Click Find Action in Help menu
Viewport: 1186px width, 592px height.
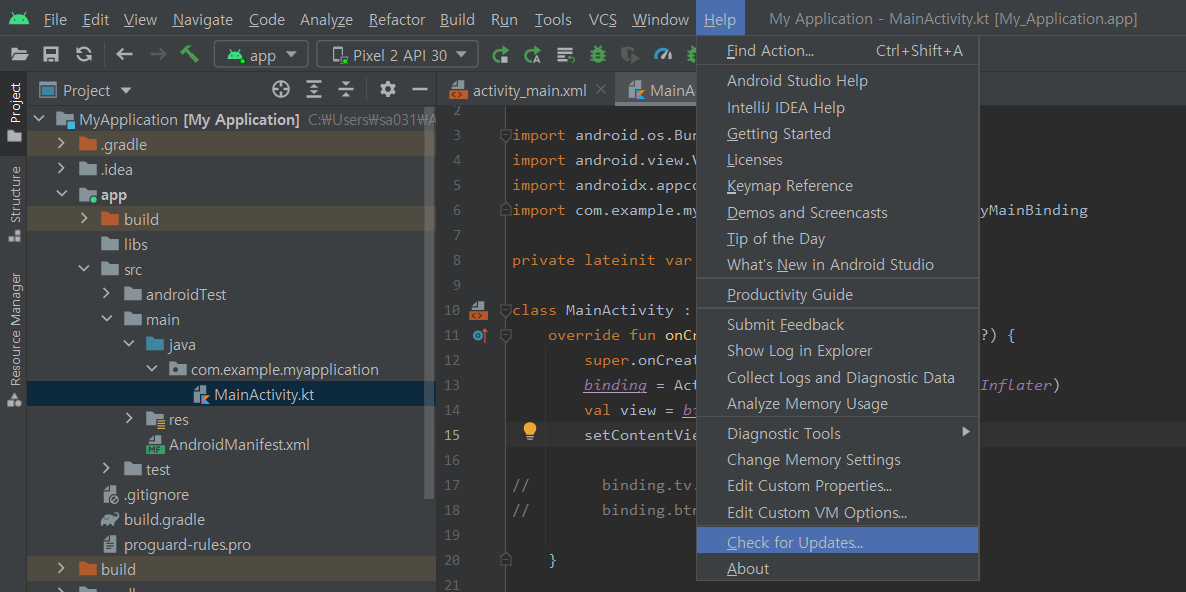(x=837, y=51)
